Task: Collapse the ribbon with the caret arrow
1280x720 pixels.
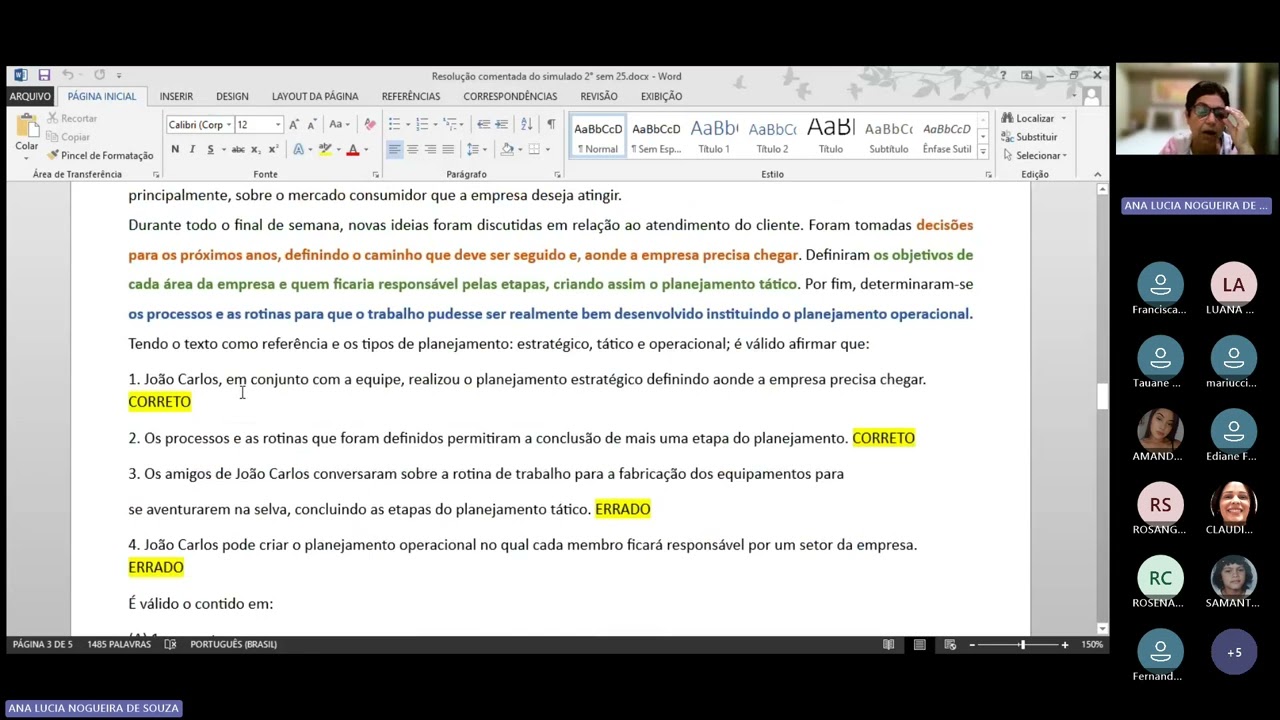Action: coord(1097,174)
